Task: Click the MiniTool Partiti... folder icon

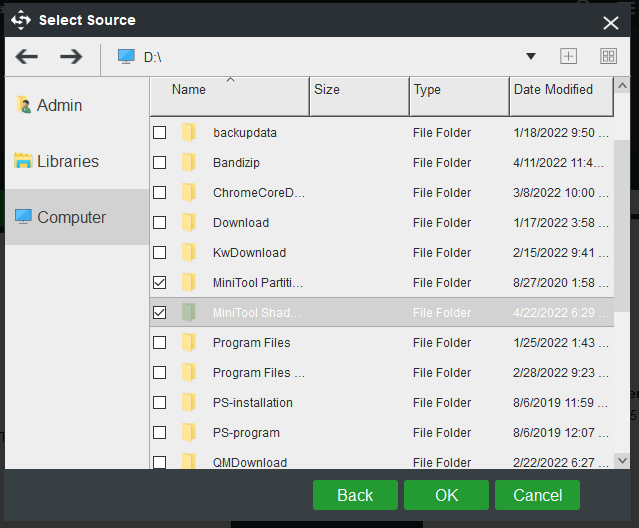Action: [188, 282]
